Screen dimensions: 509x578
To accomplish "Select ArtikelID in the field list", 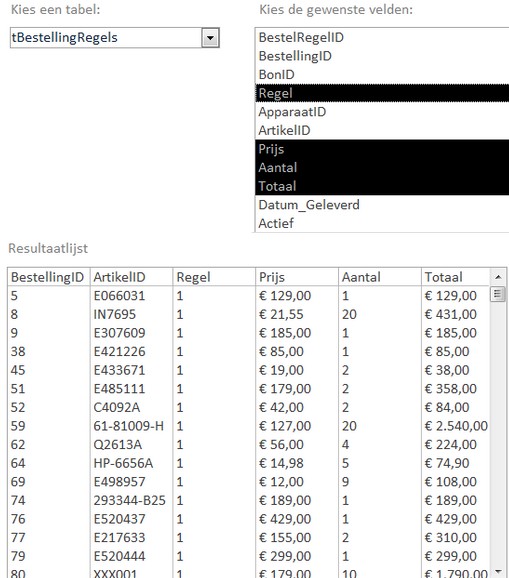I will [x=382, y=130].
